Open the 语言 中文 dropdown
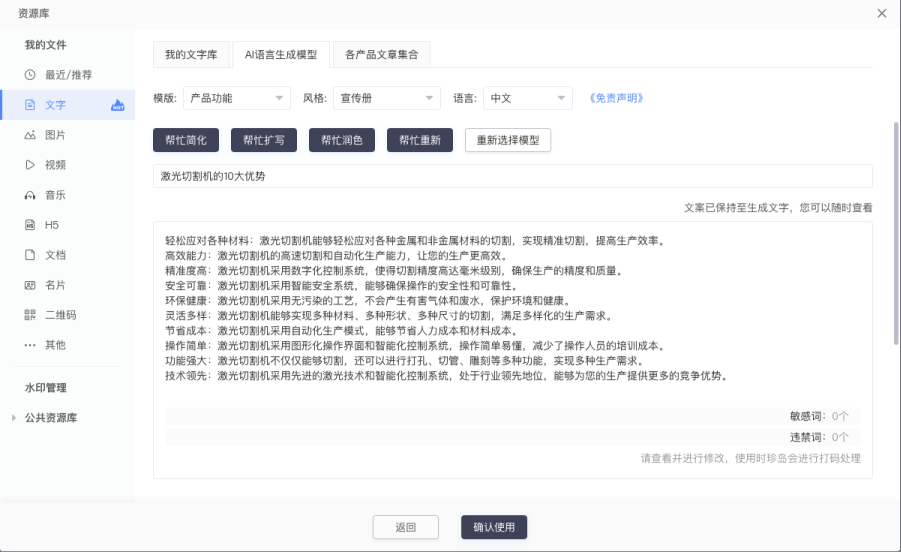This screenshot has width=901, height=552. [x=528, y=98]
